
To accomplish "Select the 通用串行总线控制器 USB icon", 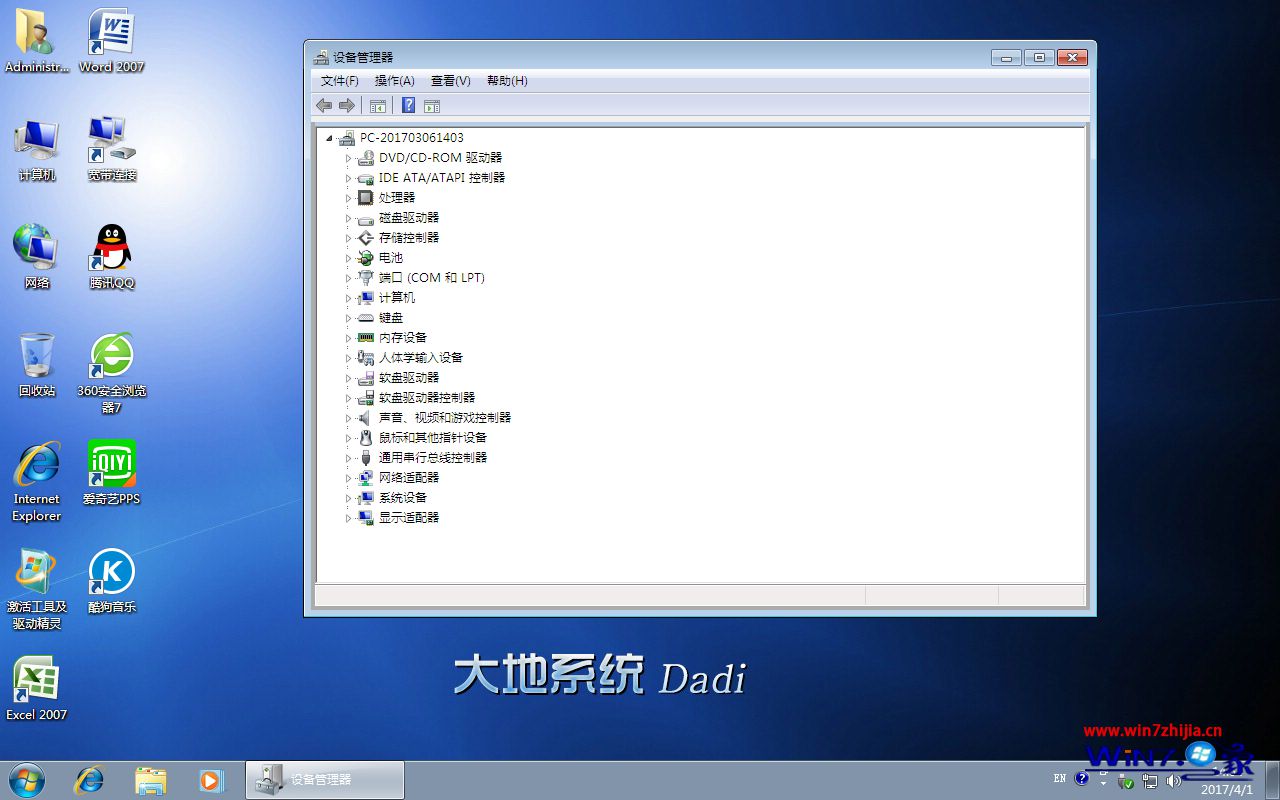I will pyautogui.click(x=366, y=458).
